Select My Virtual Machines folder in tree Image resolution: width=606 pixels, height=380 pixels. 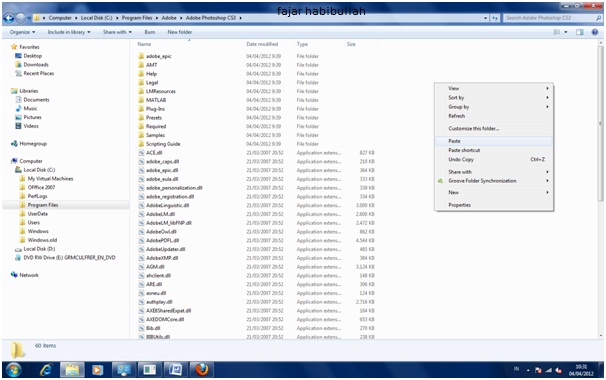(46, 179)
